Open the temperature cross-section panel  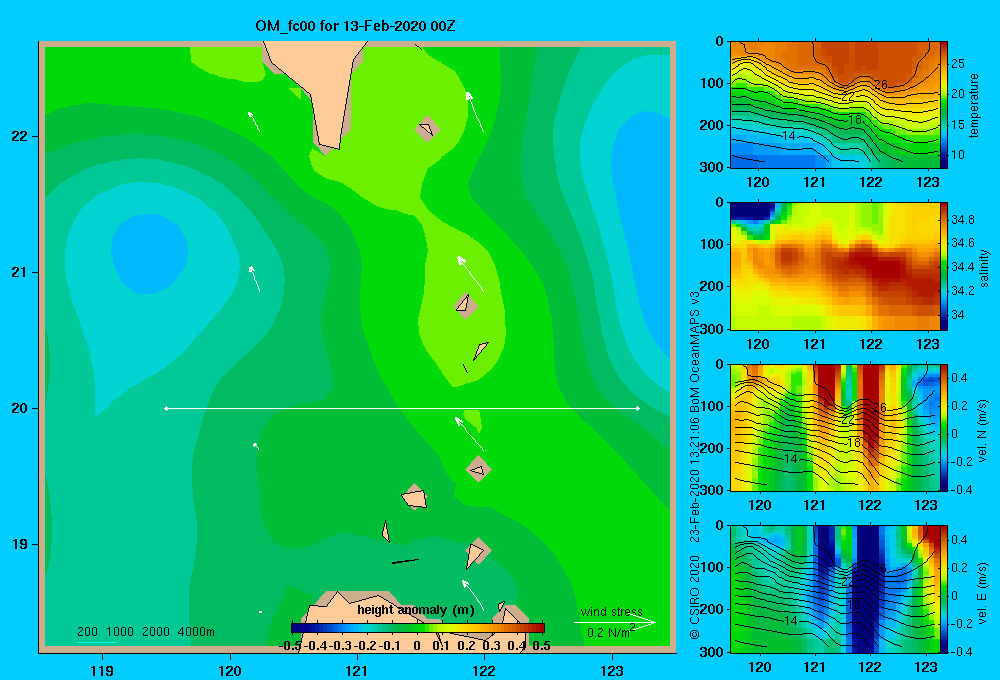pos(834,105)
